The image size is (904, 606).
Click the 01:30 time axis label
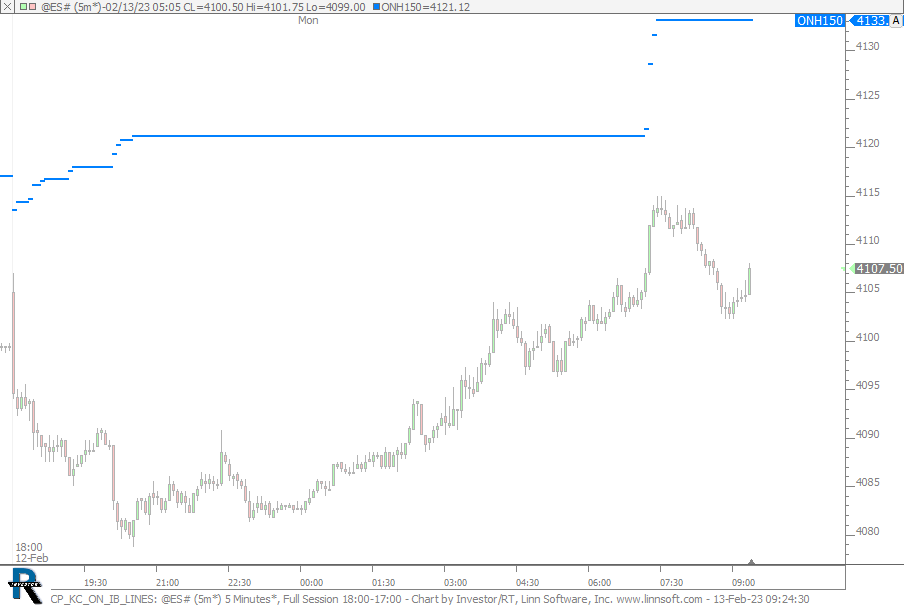coord(383,582)
